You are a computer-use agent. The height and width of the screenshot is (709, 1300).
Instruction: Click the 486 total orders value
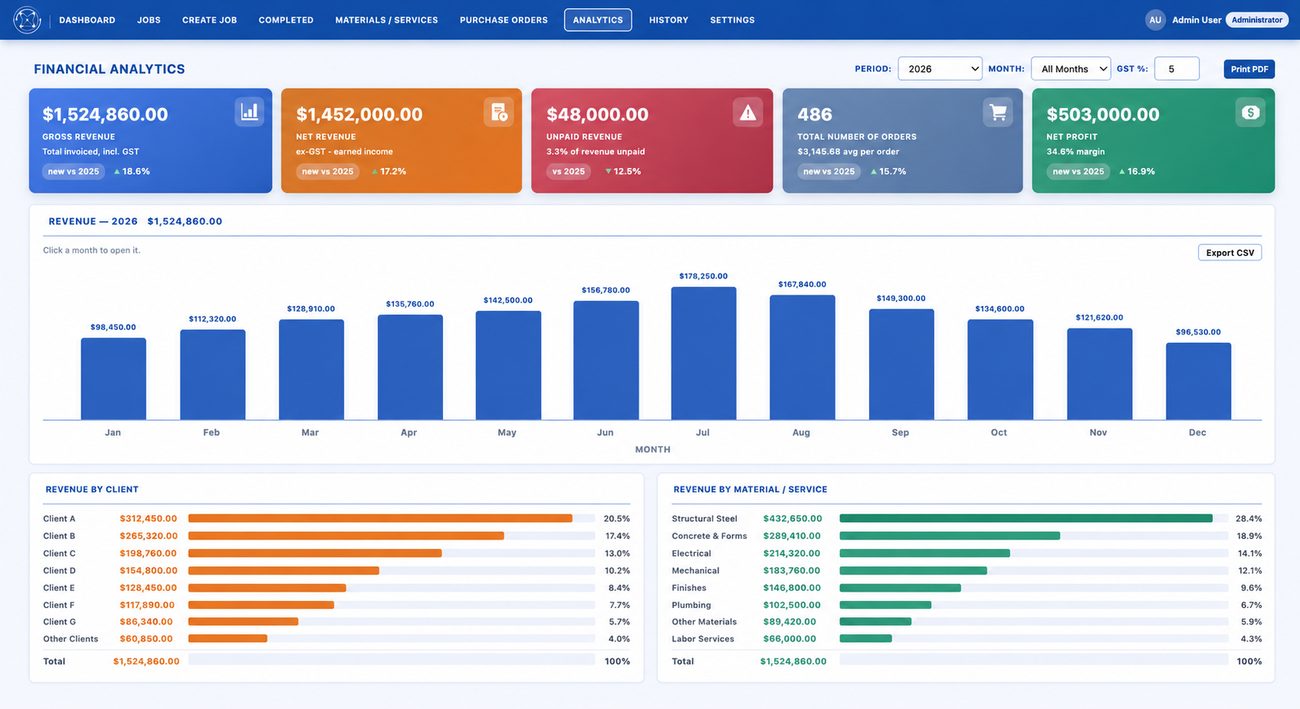click(815, 114)
